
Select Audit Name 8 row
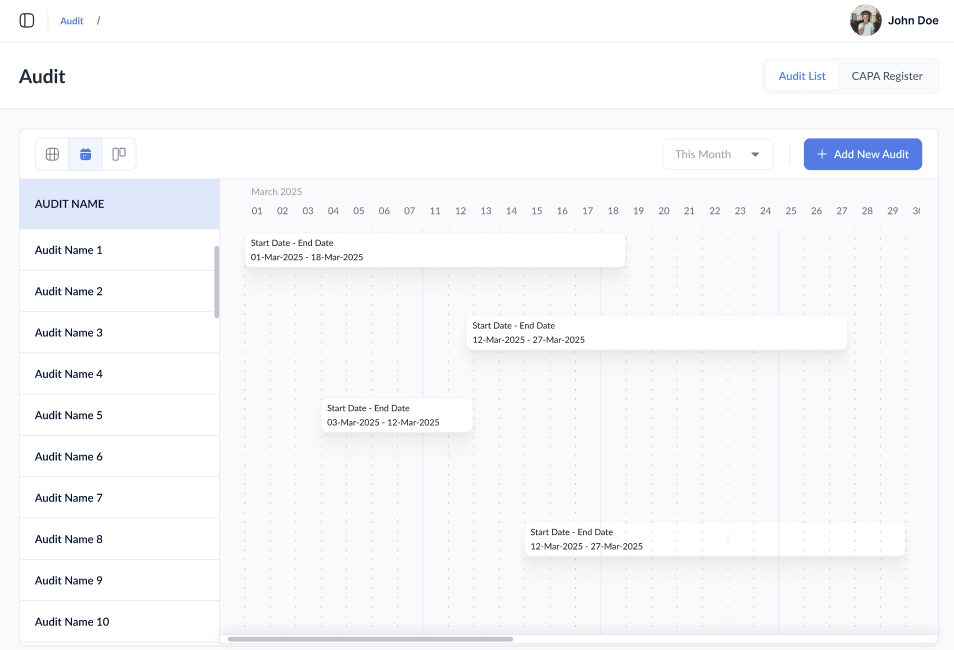coord(69,539)
